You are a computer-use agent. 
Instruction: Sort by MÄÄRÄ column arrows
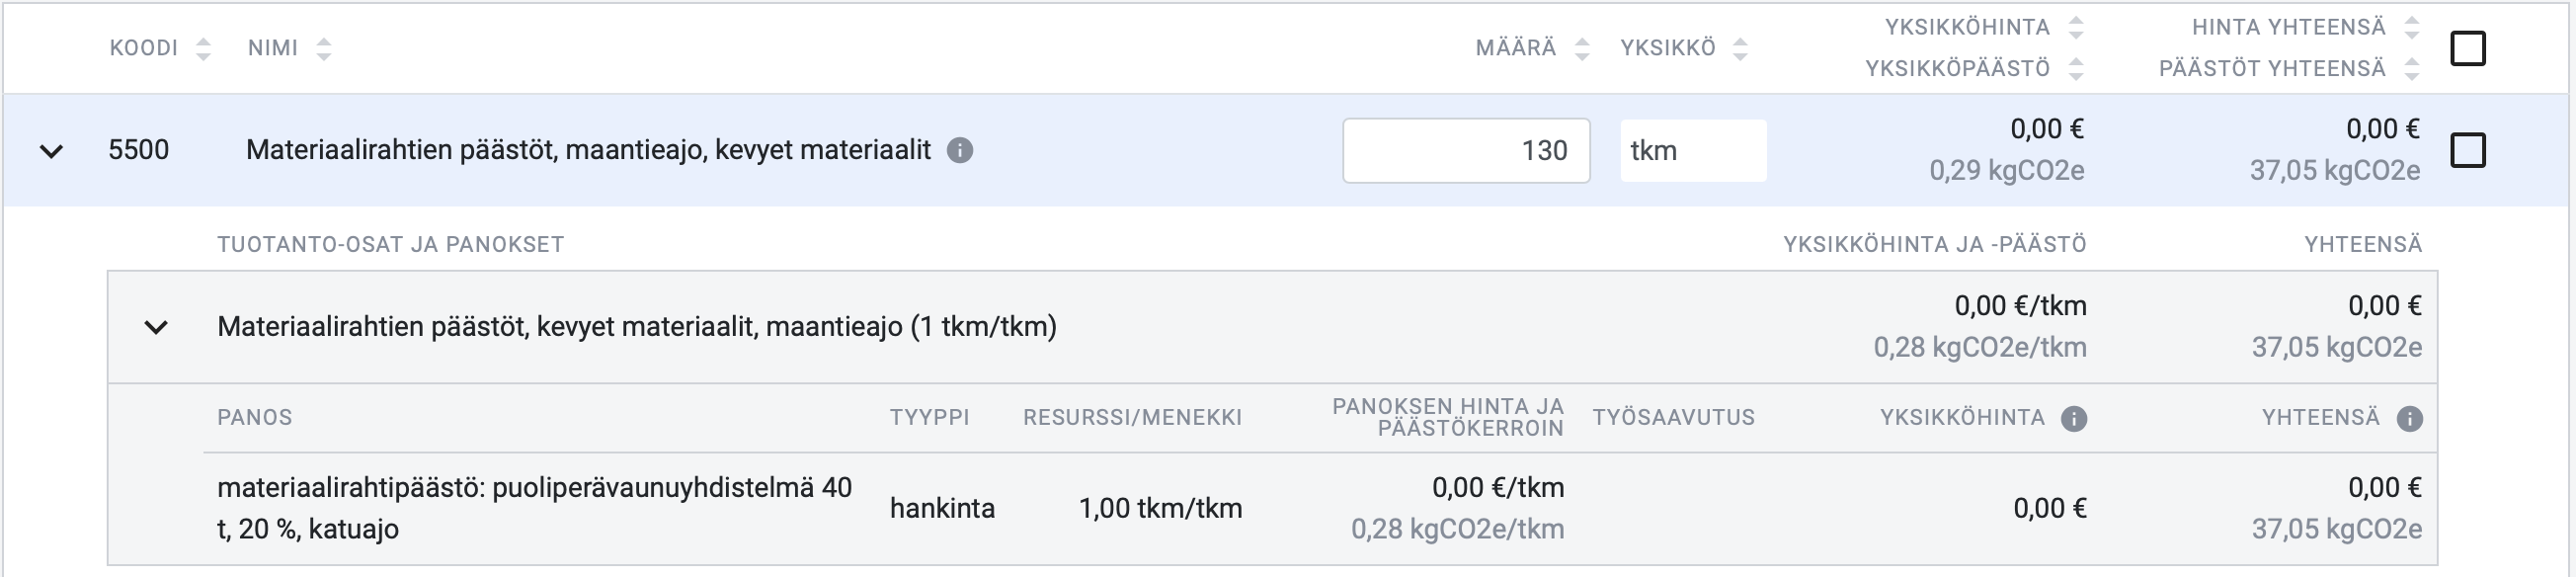(1581, 49)
